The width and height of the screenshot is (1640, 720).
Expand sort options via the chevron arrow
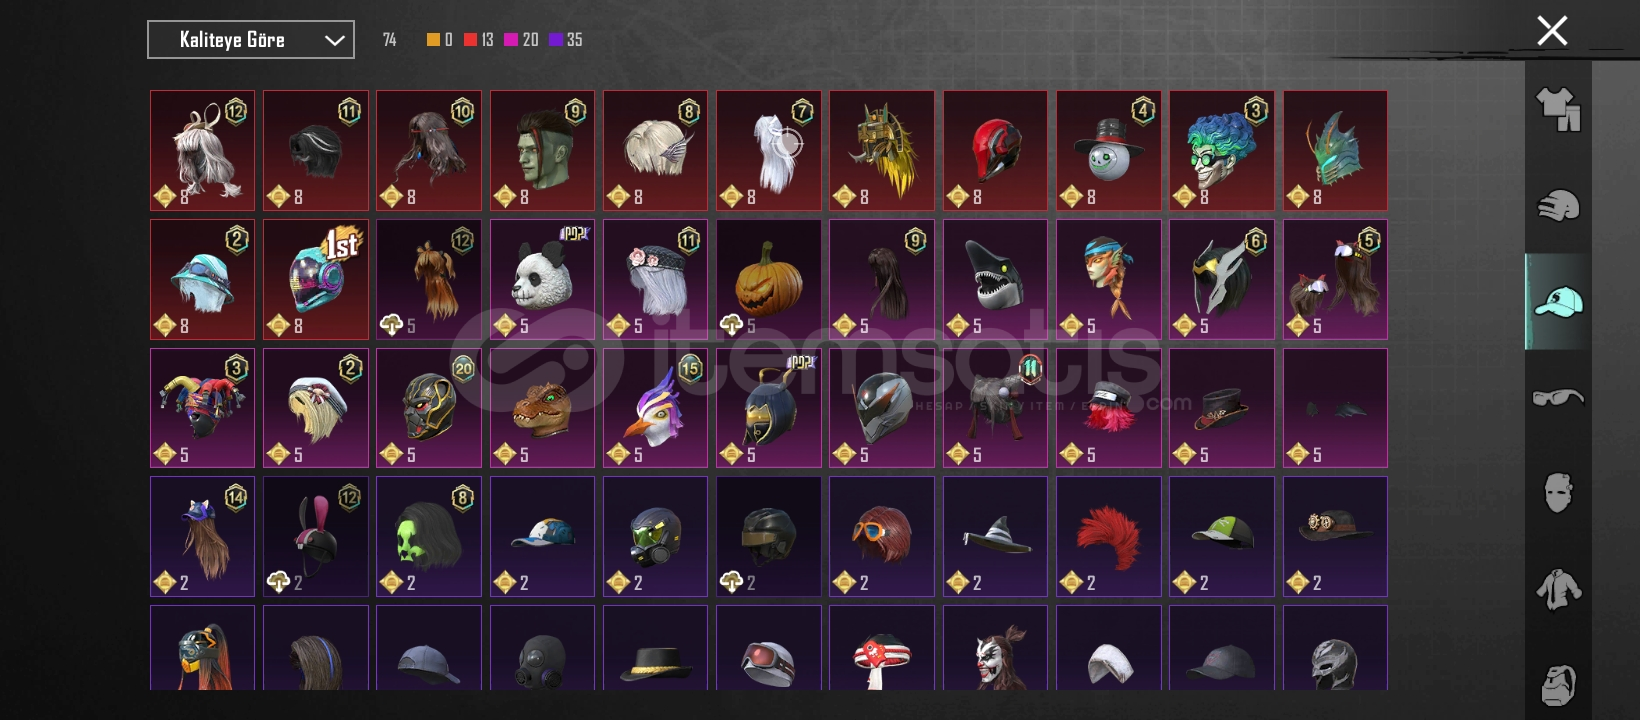coord(334,41)
